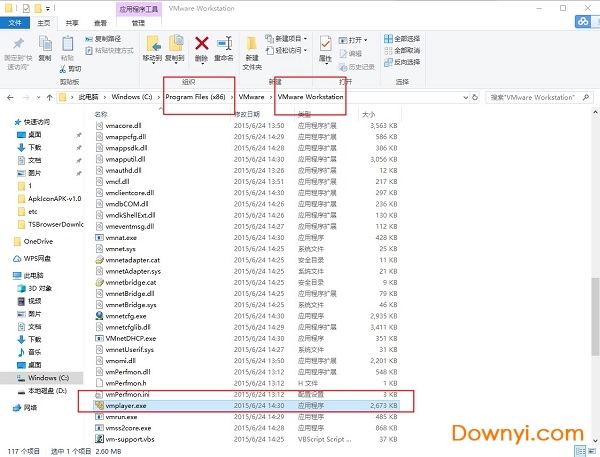The height and width of the screenshot is (457, 600).
Task: Click the blue help cloud icon
Action: pos(583,21)
